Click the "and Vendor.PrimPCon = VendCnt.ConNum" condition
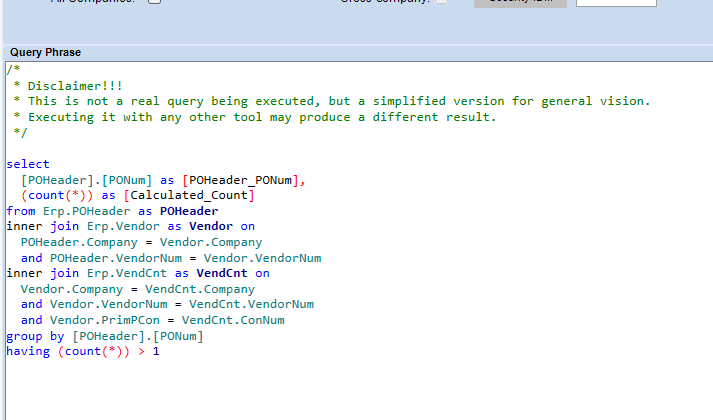The image size is (713, 420). tap(153, 320)
